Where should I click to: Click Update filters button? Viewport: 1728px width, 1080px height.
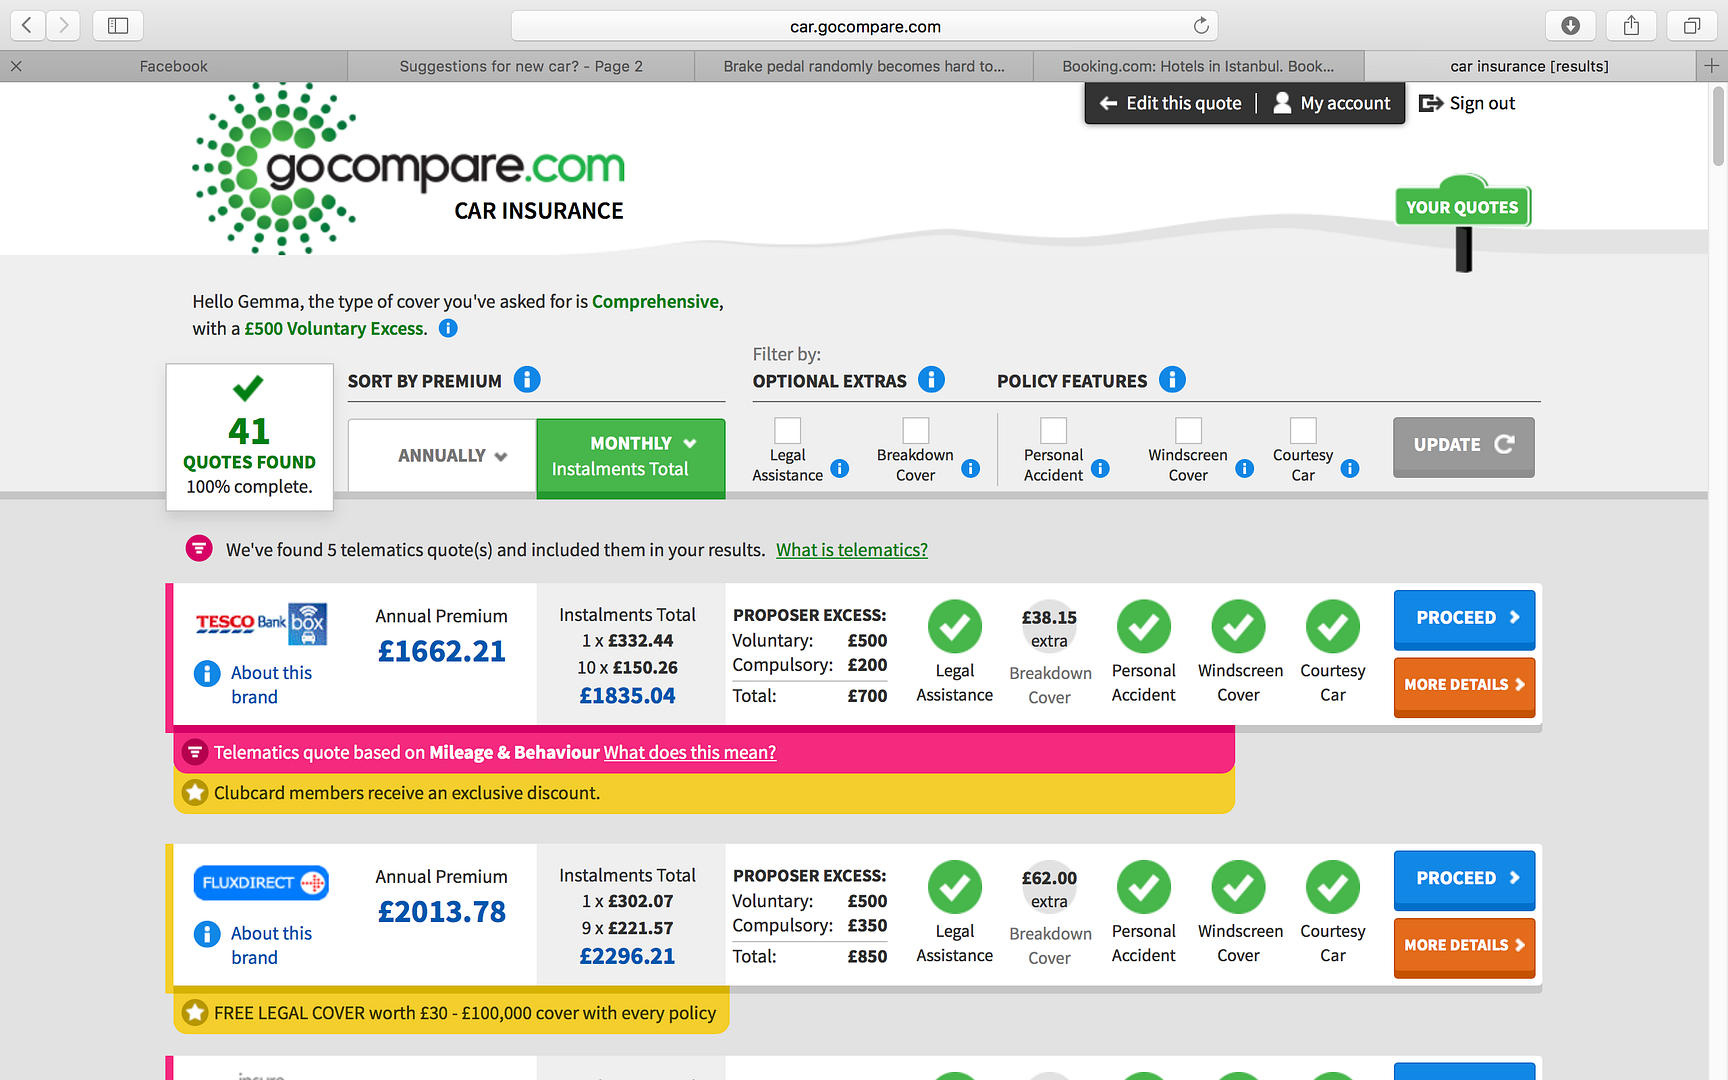[x=1463, y=446]
